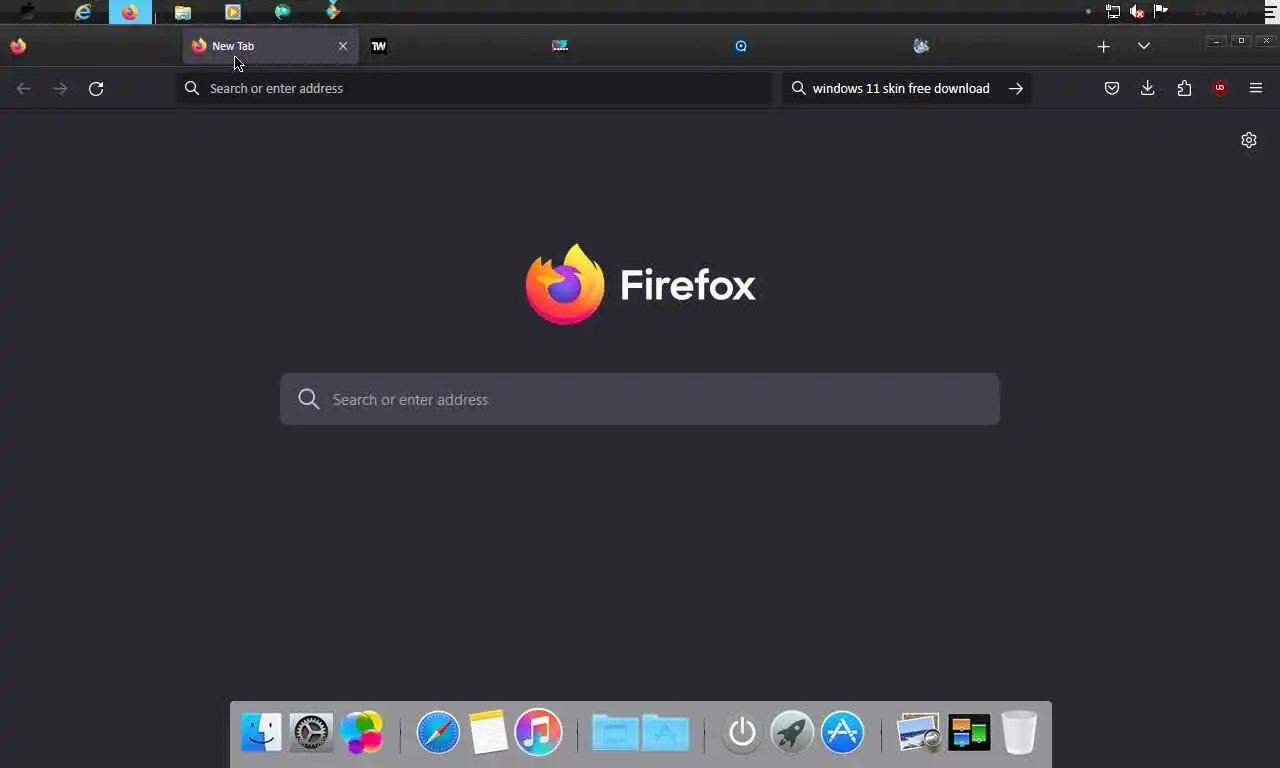Open System Preferences from the dock
The height and width of the screenshot is (768, 1280).
pos(311,733)
